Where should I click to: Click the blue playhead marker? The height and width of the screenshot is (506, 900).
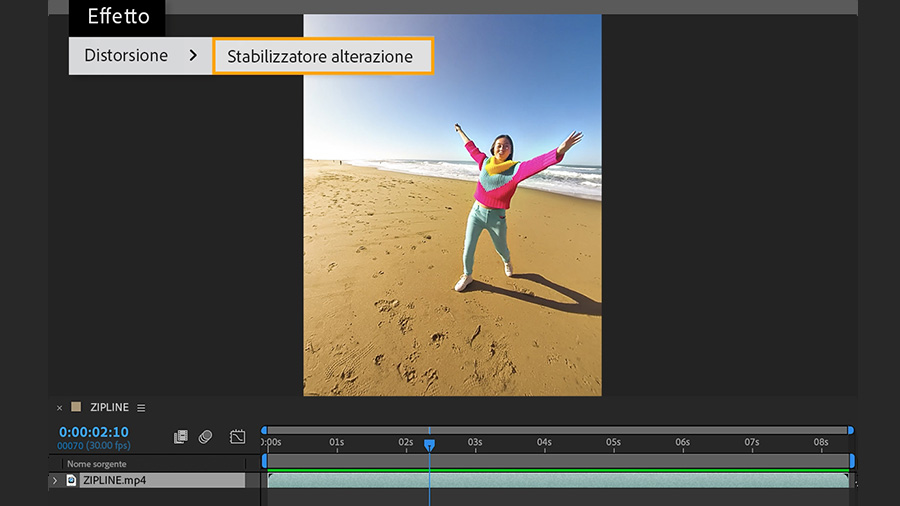[429, 444]
